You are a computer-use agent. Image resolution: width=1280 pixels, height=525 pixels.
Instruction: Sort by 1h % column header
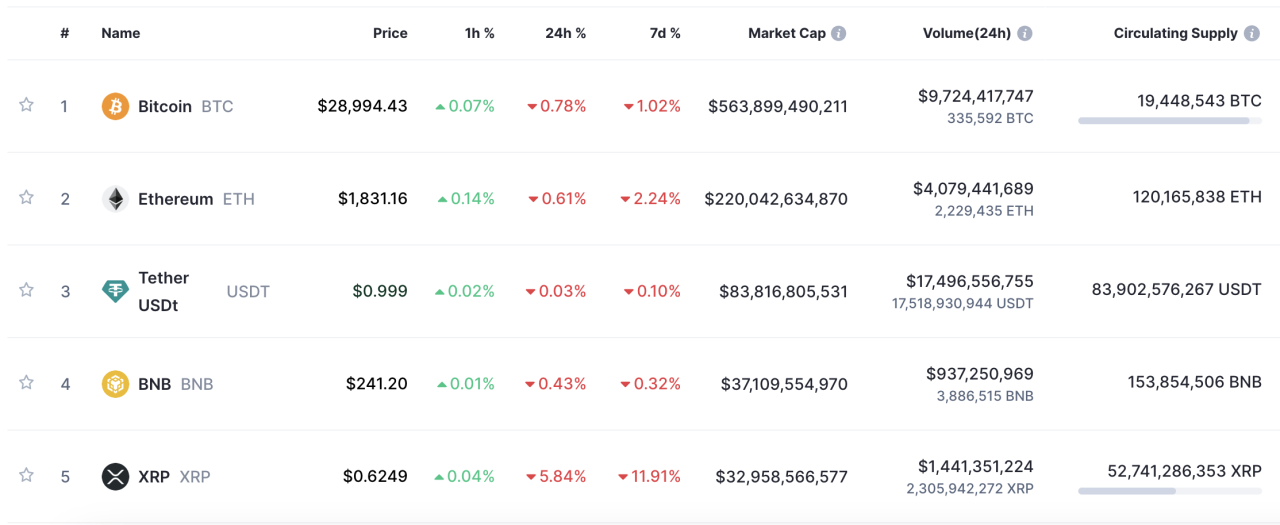tap(480, 33)
